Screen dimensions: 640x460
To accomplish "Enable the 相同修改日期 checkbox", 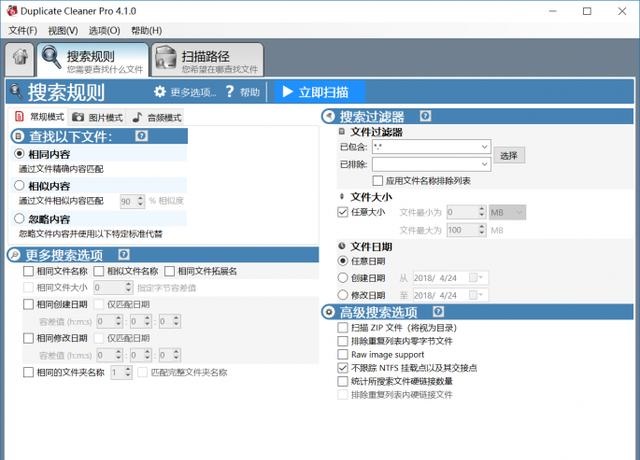I will click(28, 338).
